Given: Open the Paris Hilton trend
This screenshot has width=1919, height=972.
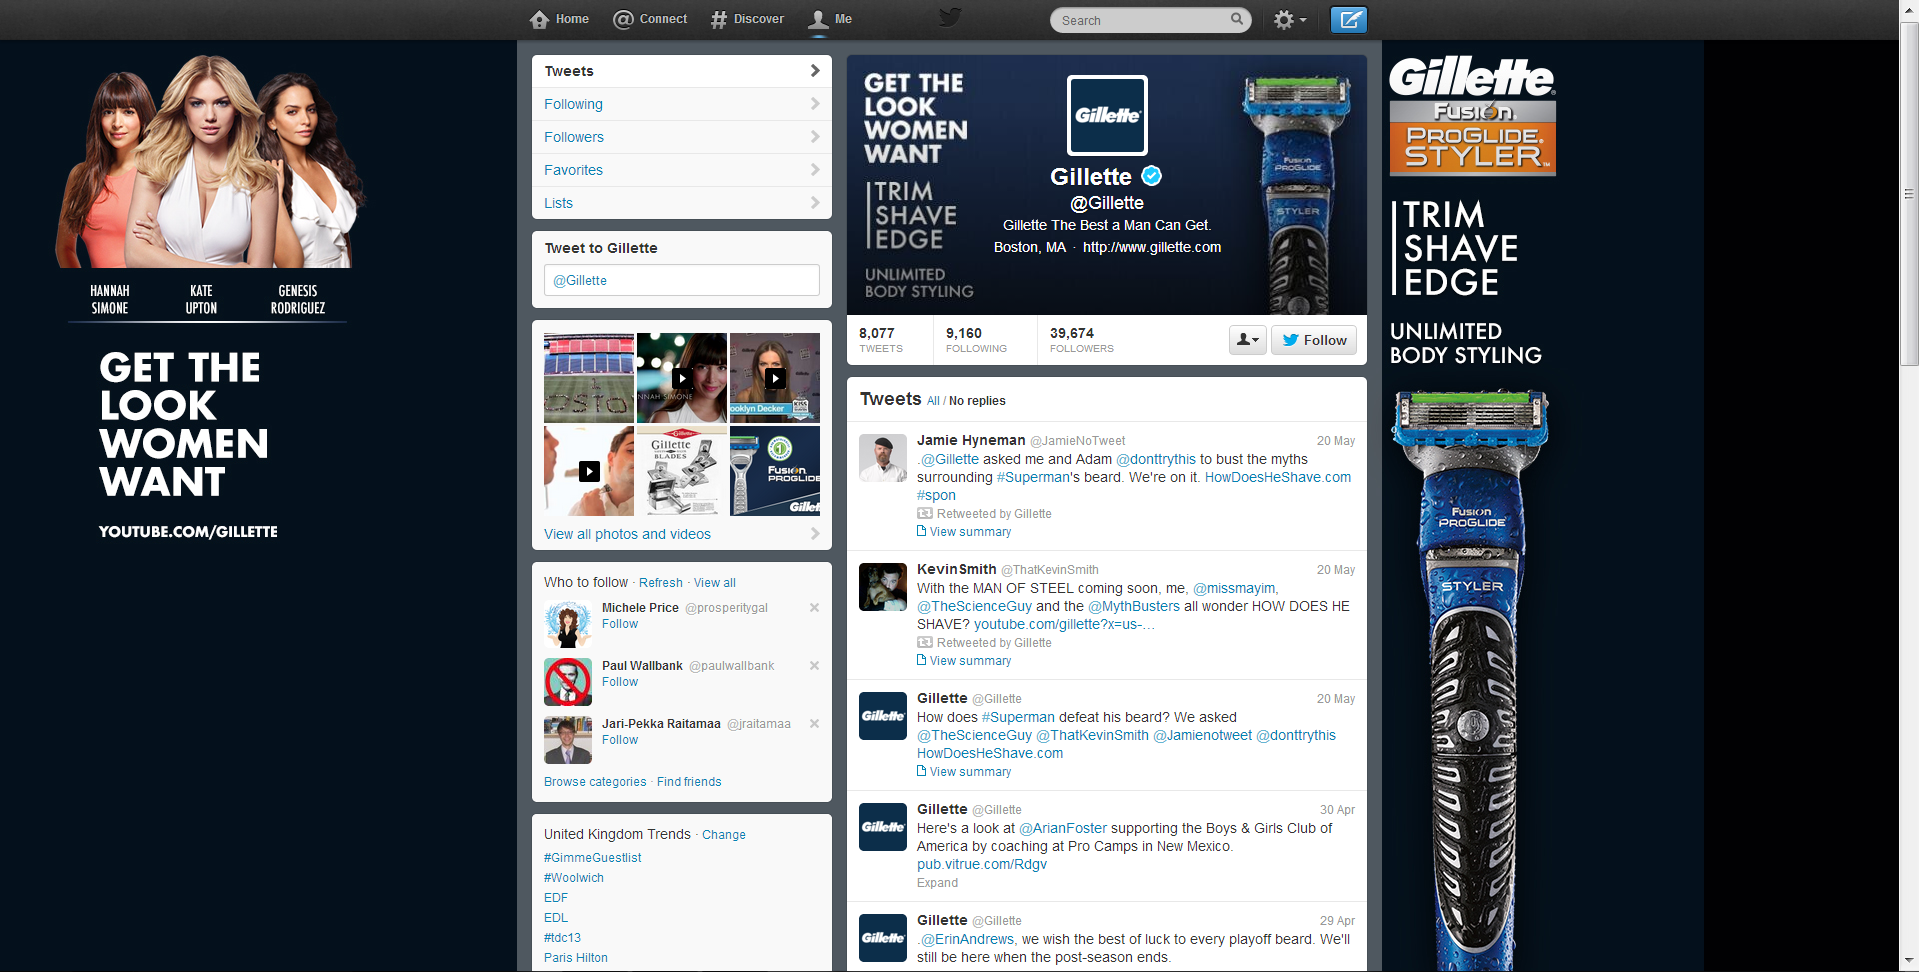Looking at the screenshot, I should pyautogui.click(x=576, y=958).
